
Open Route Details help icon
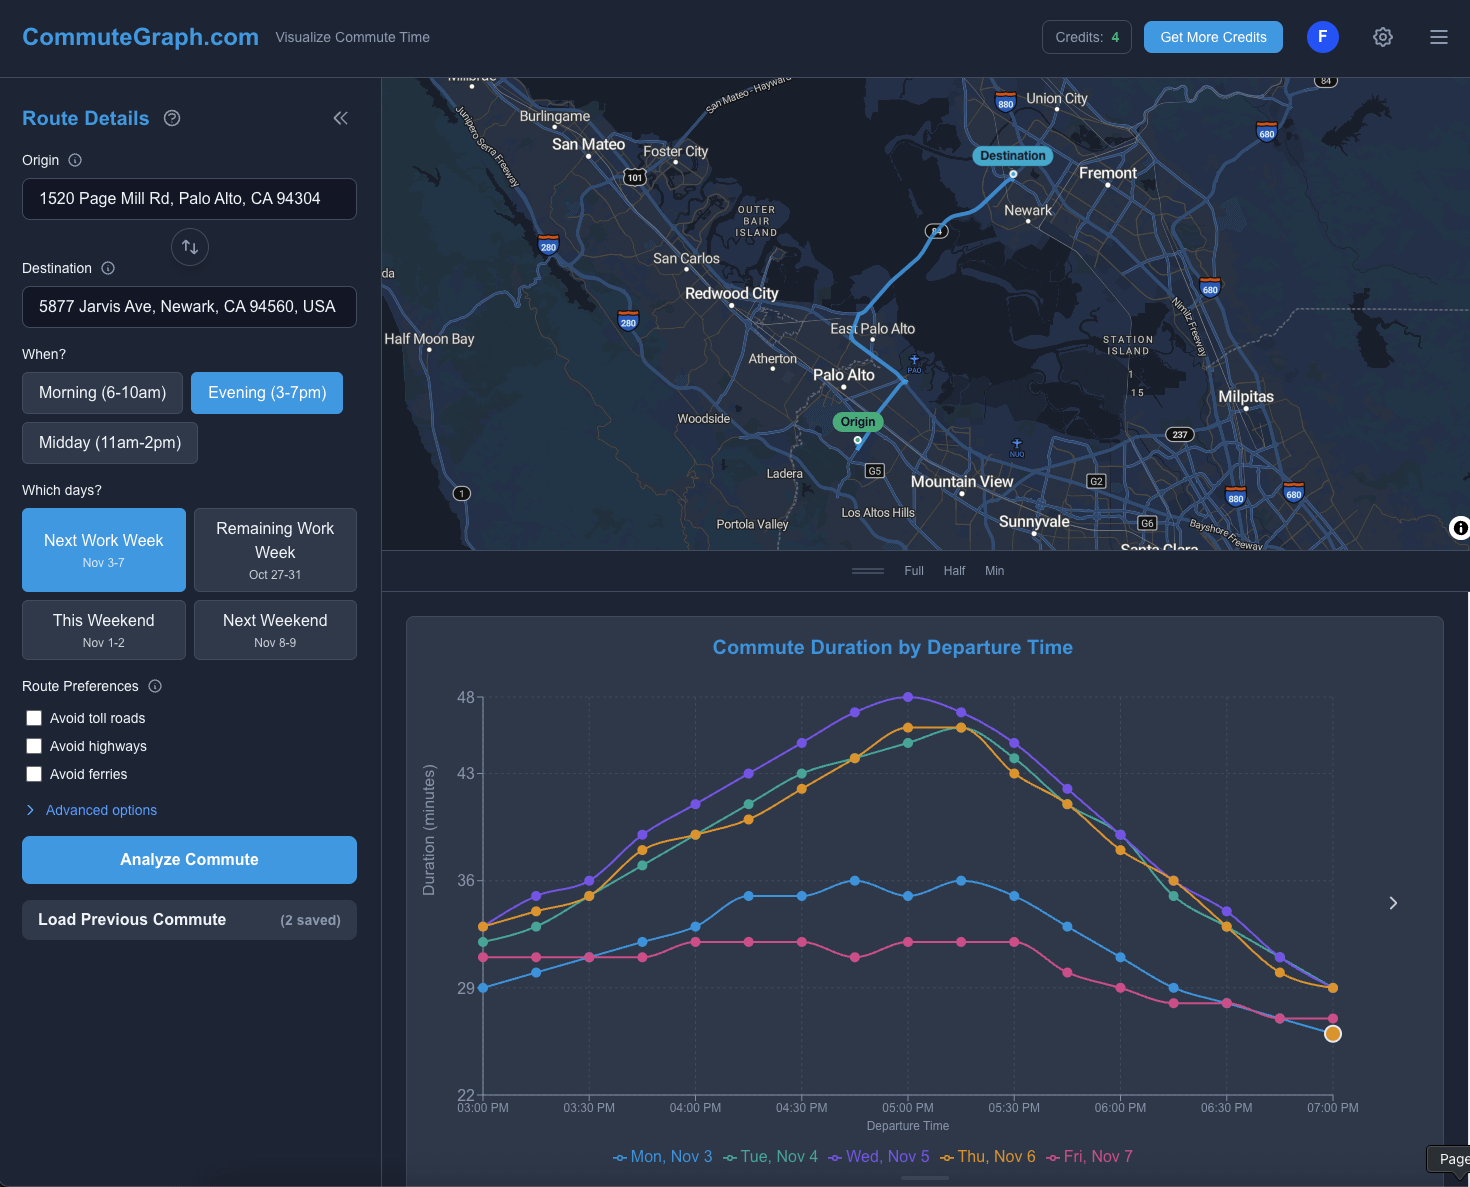pos(172,118)
